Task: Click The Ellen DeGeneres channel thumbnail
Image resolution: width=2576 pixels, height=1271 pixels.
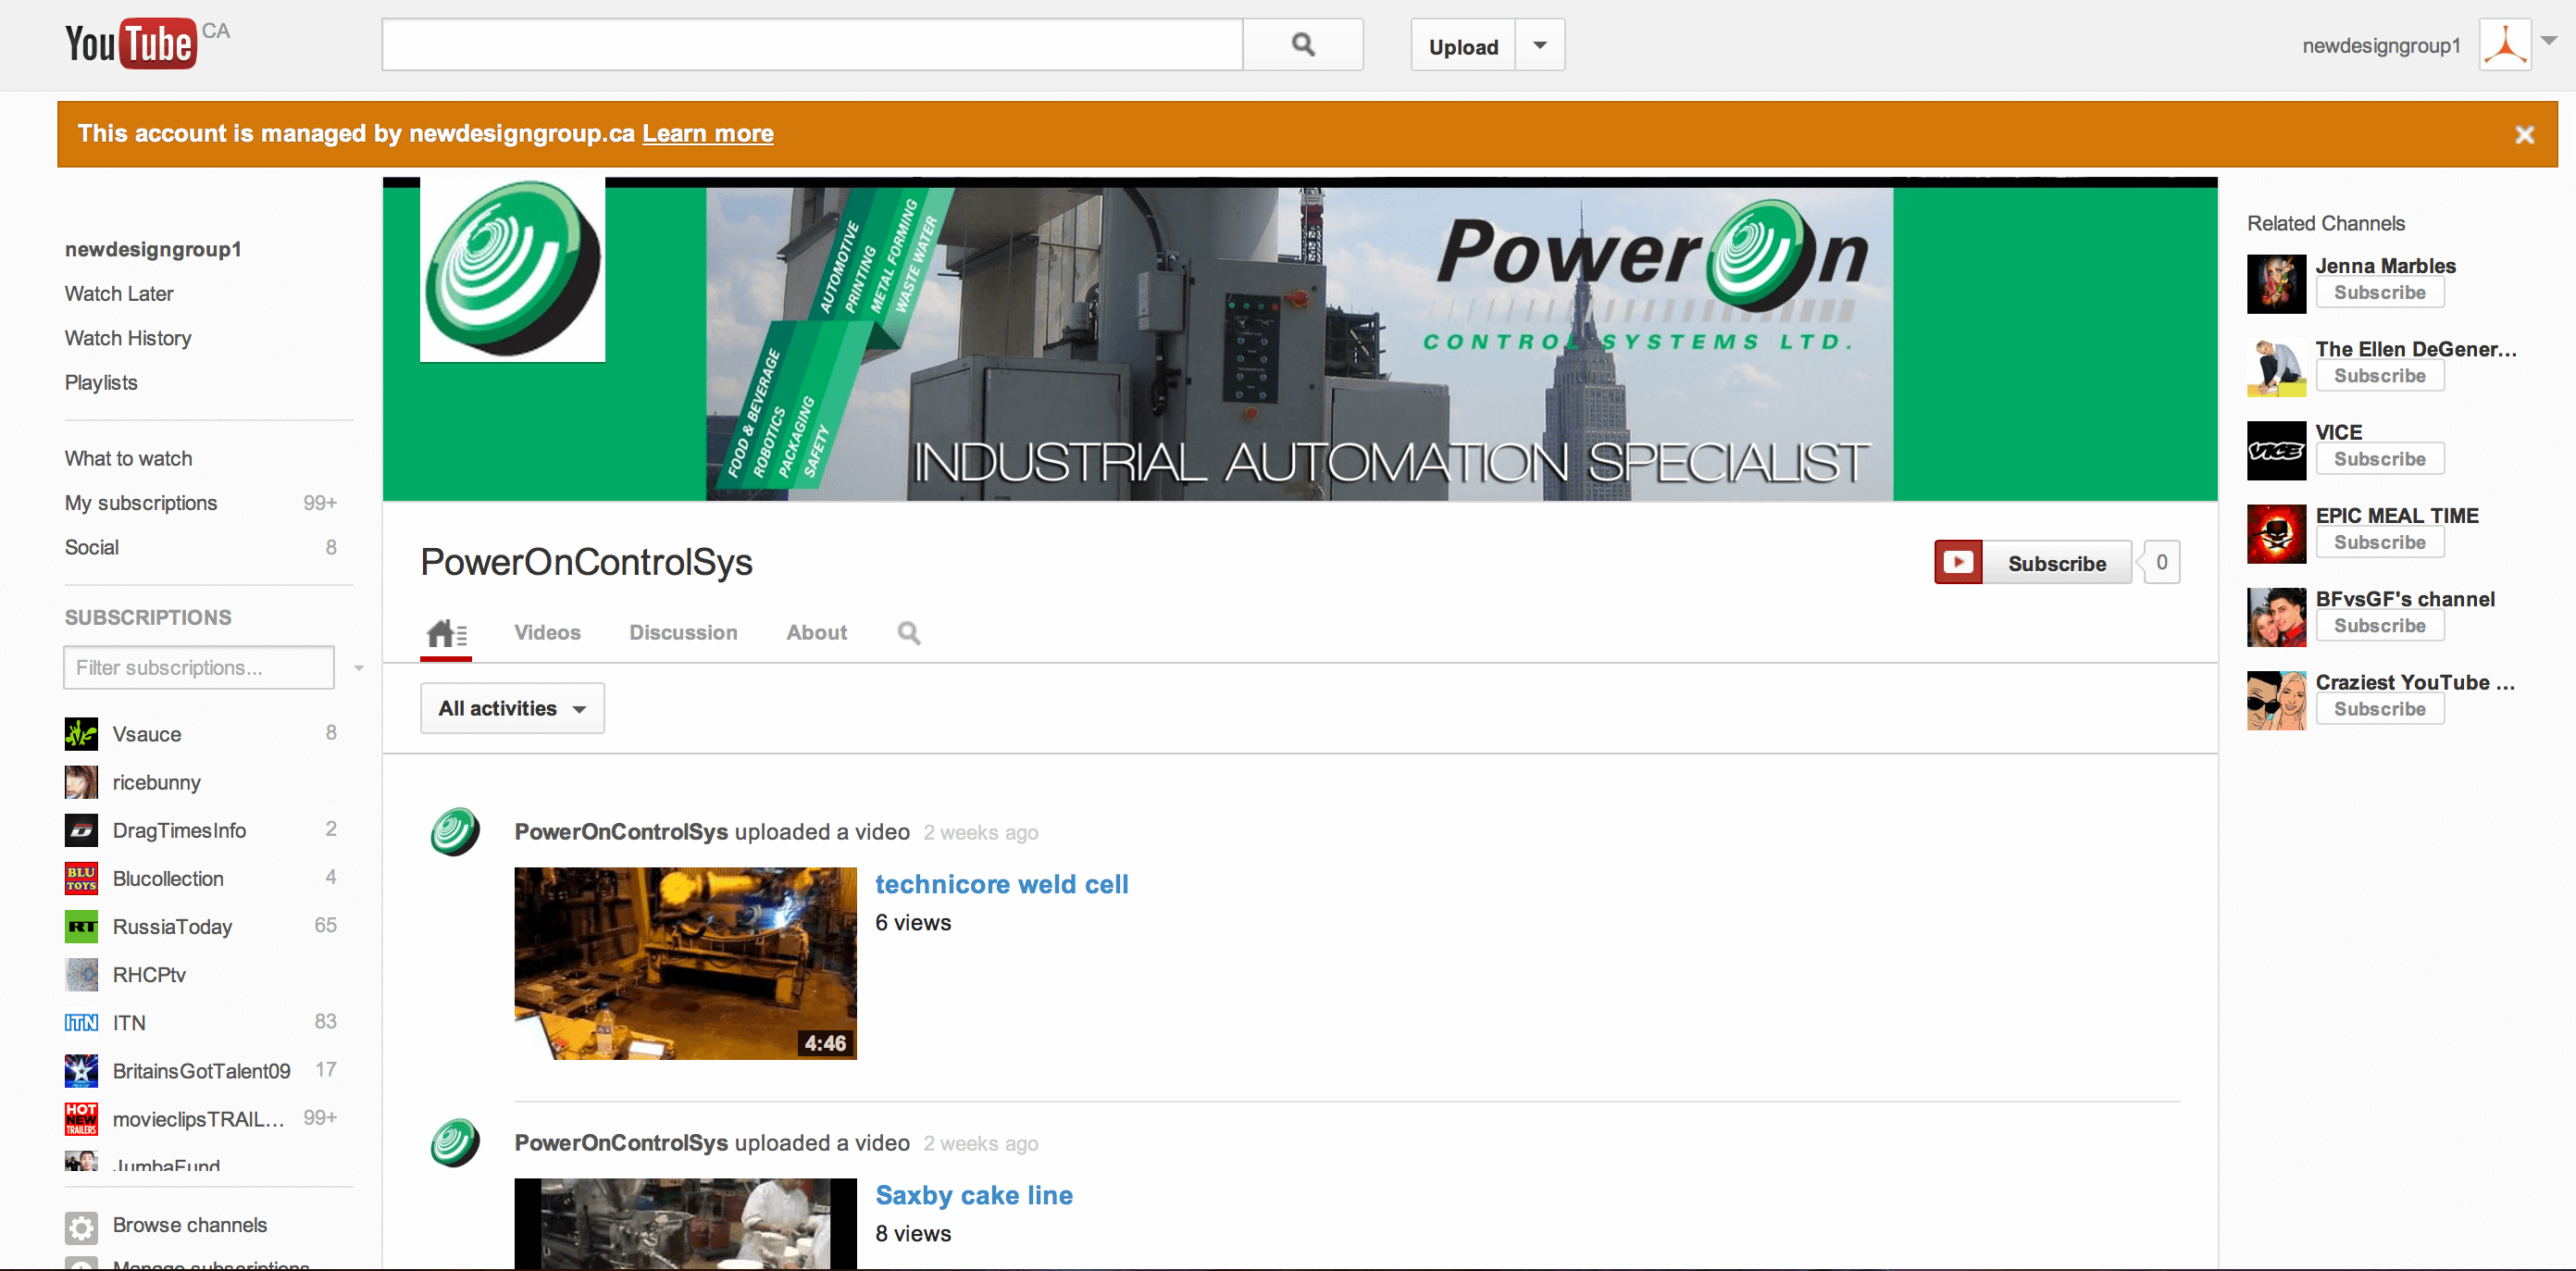Action: click(2276, 367)
